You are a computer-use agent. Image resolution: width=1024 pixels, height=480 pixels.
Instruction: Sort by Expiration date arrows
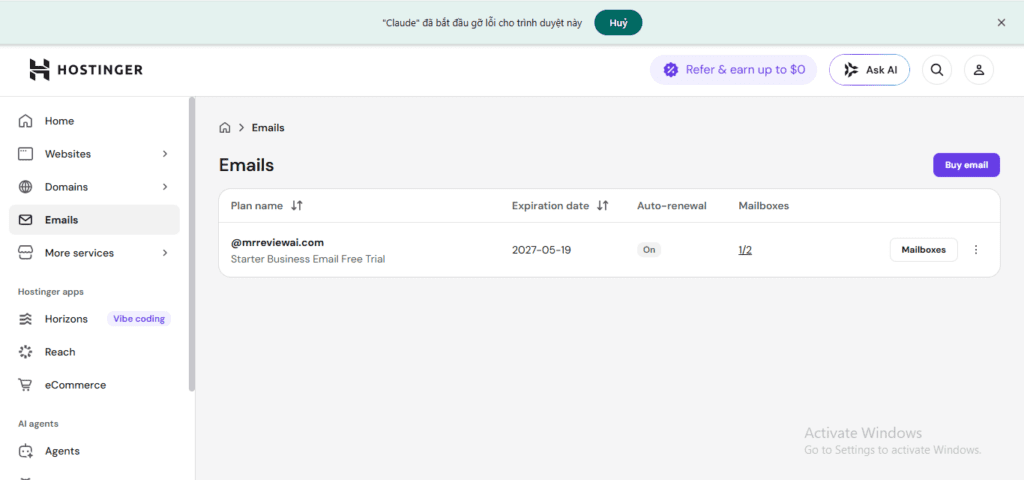602,206
